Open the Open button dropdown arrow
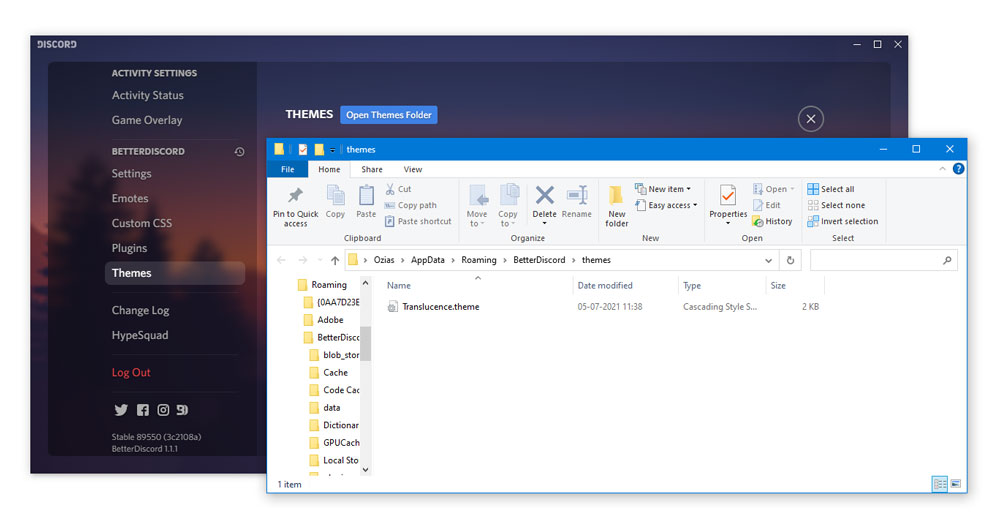 [792, 189]
